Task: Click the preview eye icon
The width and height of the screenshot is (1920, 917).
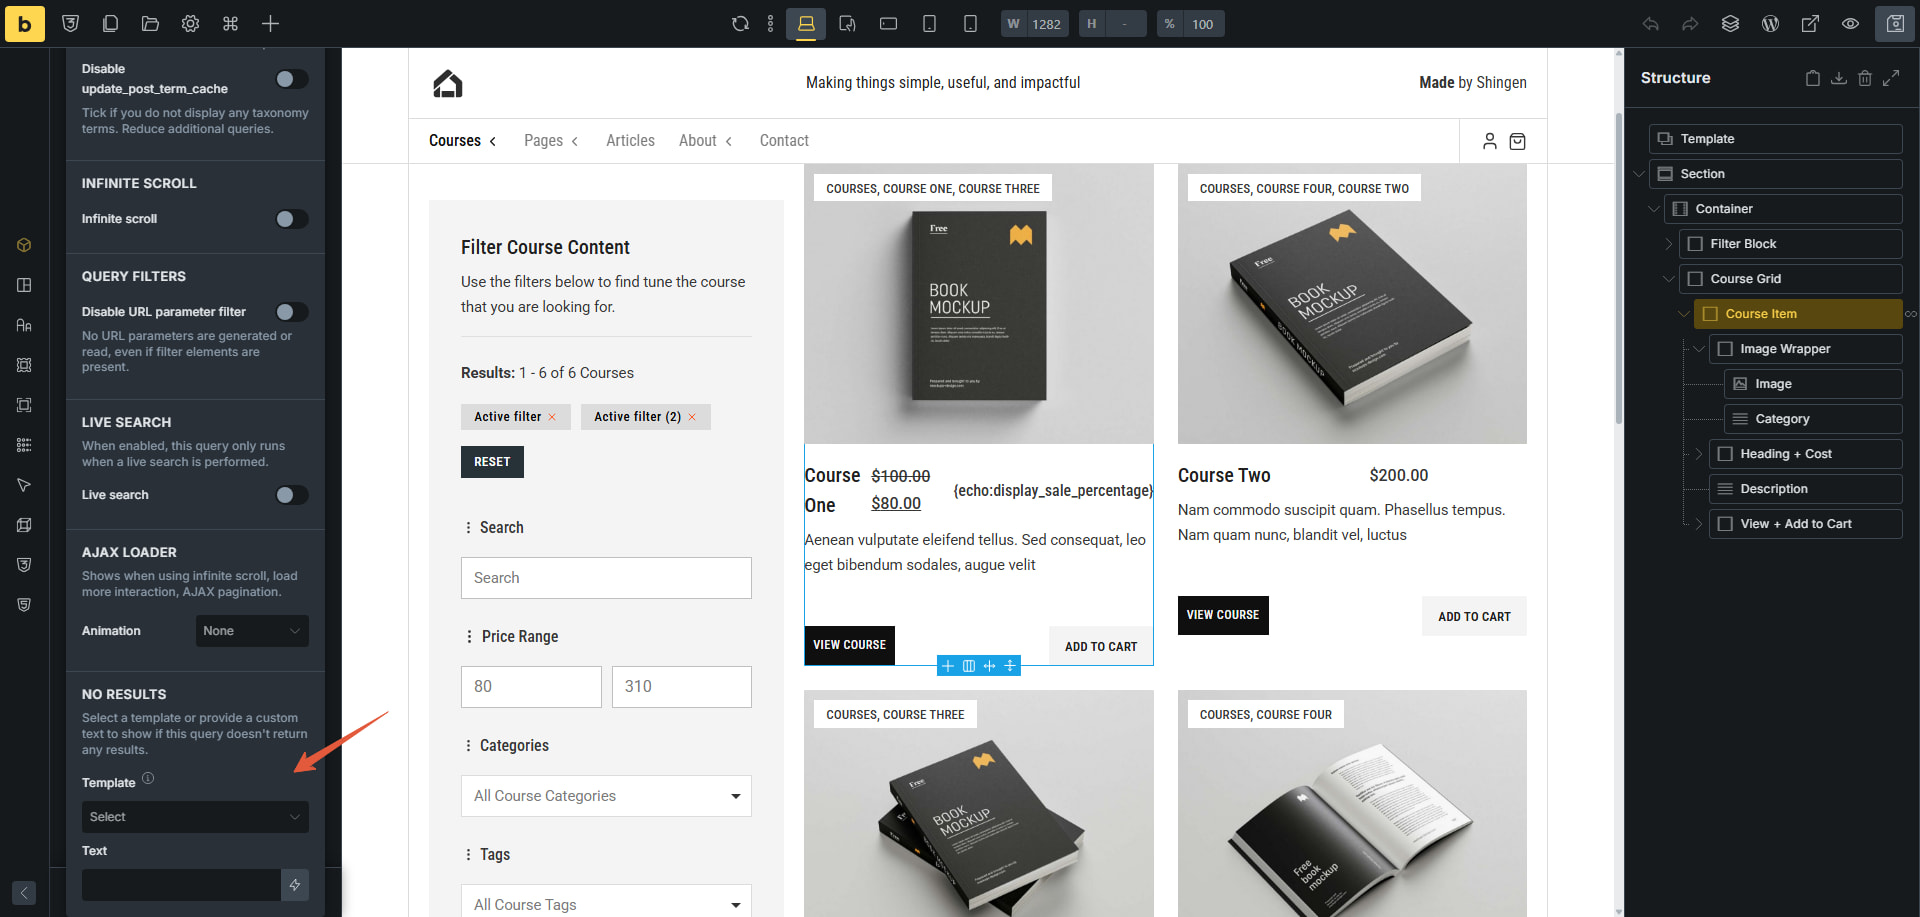Action: pyautogui.click(x=1850, y=24)
